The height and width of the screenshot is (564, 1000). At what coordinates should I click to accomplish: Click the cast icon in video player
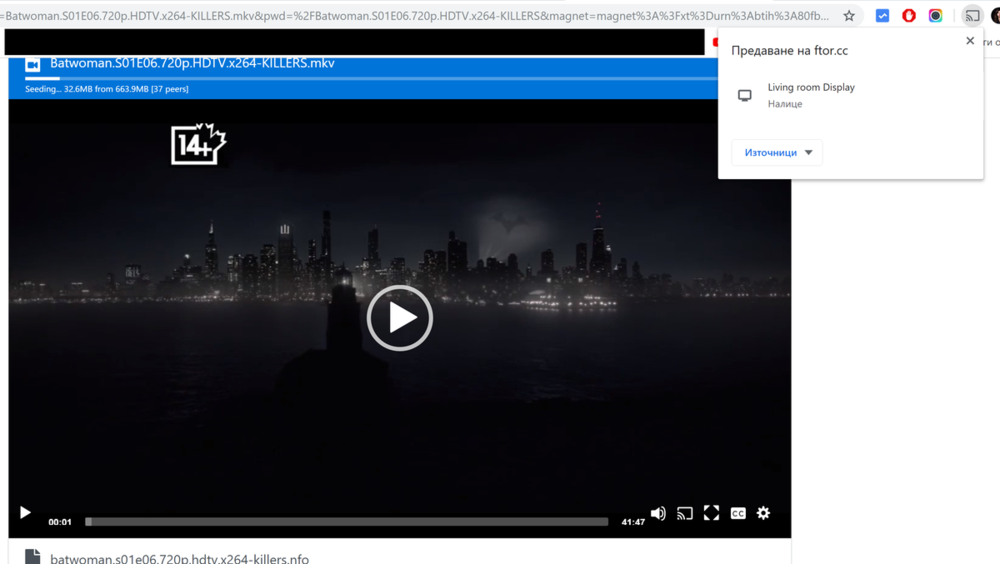pos(685,513)
